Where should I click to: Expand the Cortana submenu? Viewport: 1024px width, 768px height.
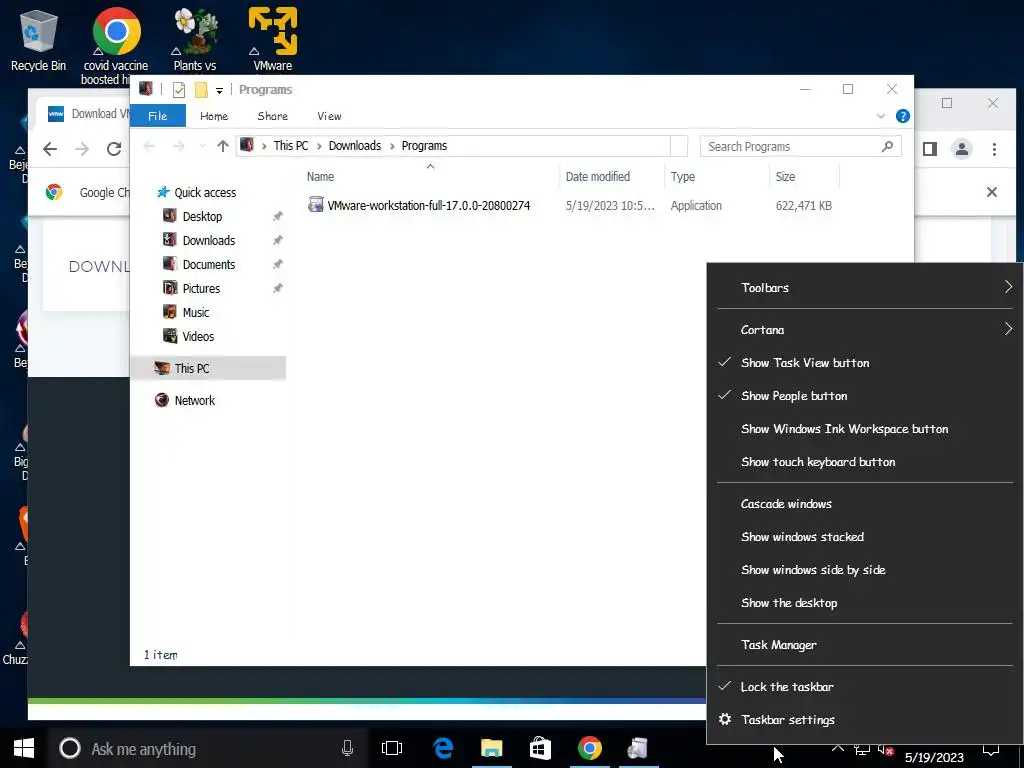click(x=865, y=330)
